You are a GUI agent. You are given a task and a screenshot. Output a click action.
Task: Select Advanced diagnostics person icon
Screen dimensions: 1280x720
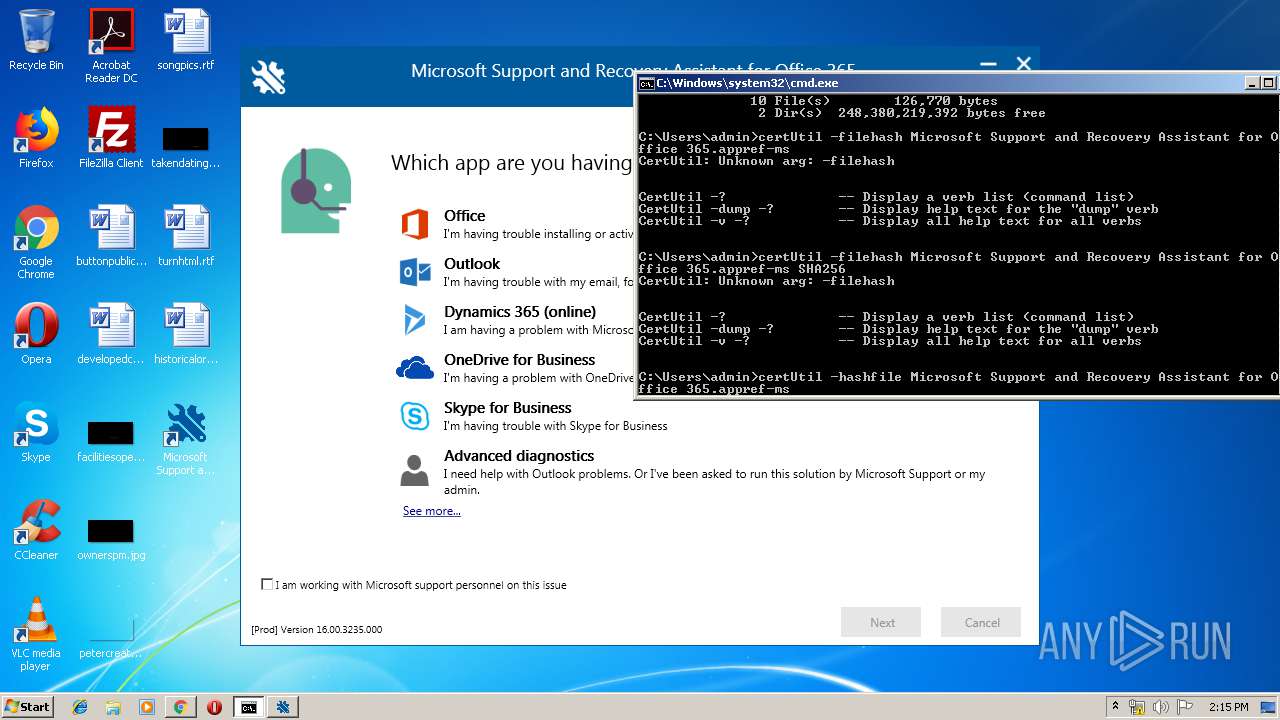pyautogui.click(x=415, y=470)
